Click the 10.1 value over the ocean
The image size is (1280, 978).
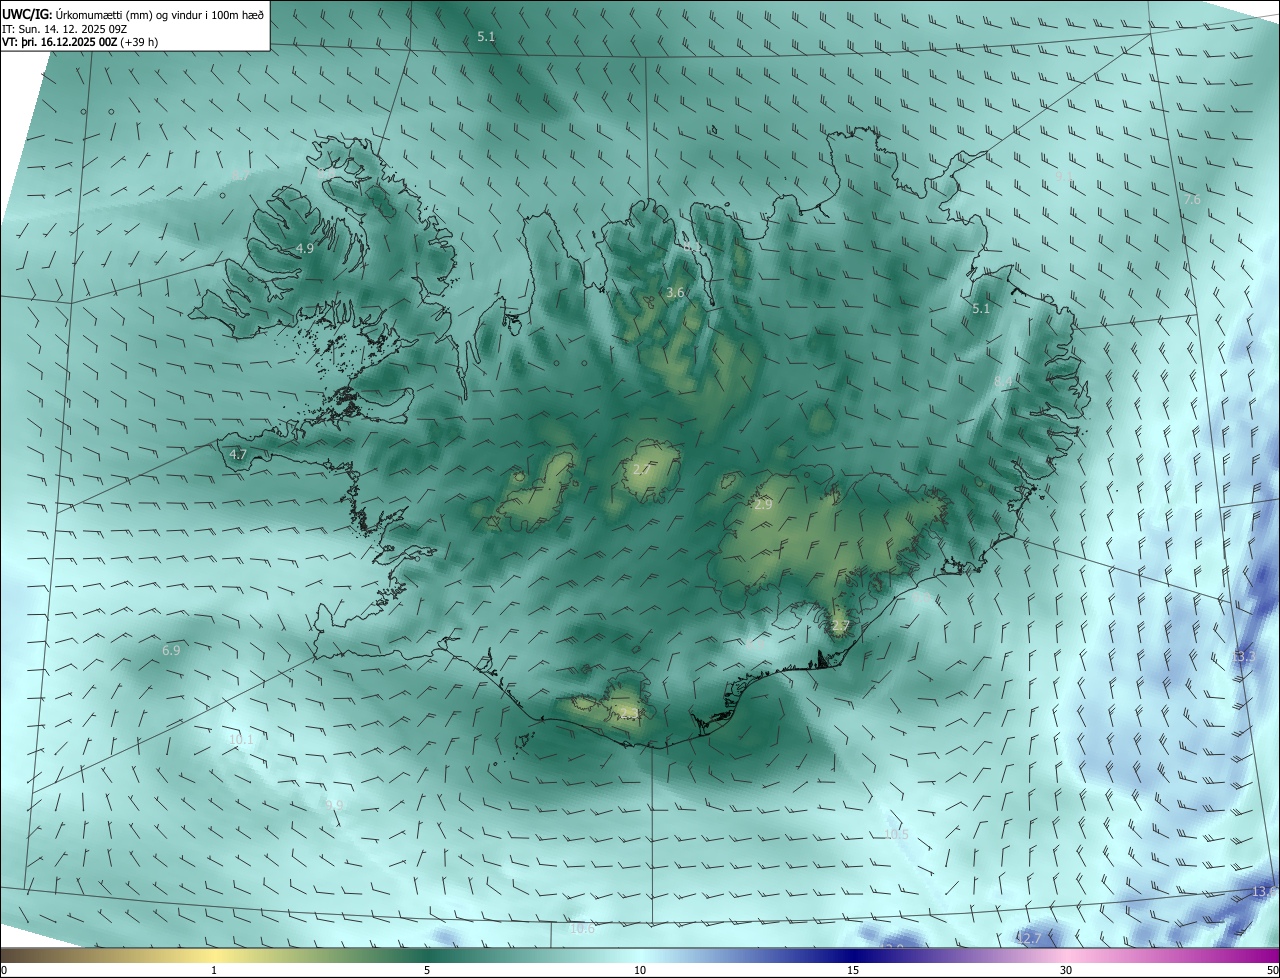(241, 740)
